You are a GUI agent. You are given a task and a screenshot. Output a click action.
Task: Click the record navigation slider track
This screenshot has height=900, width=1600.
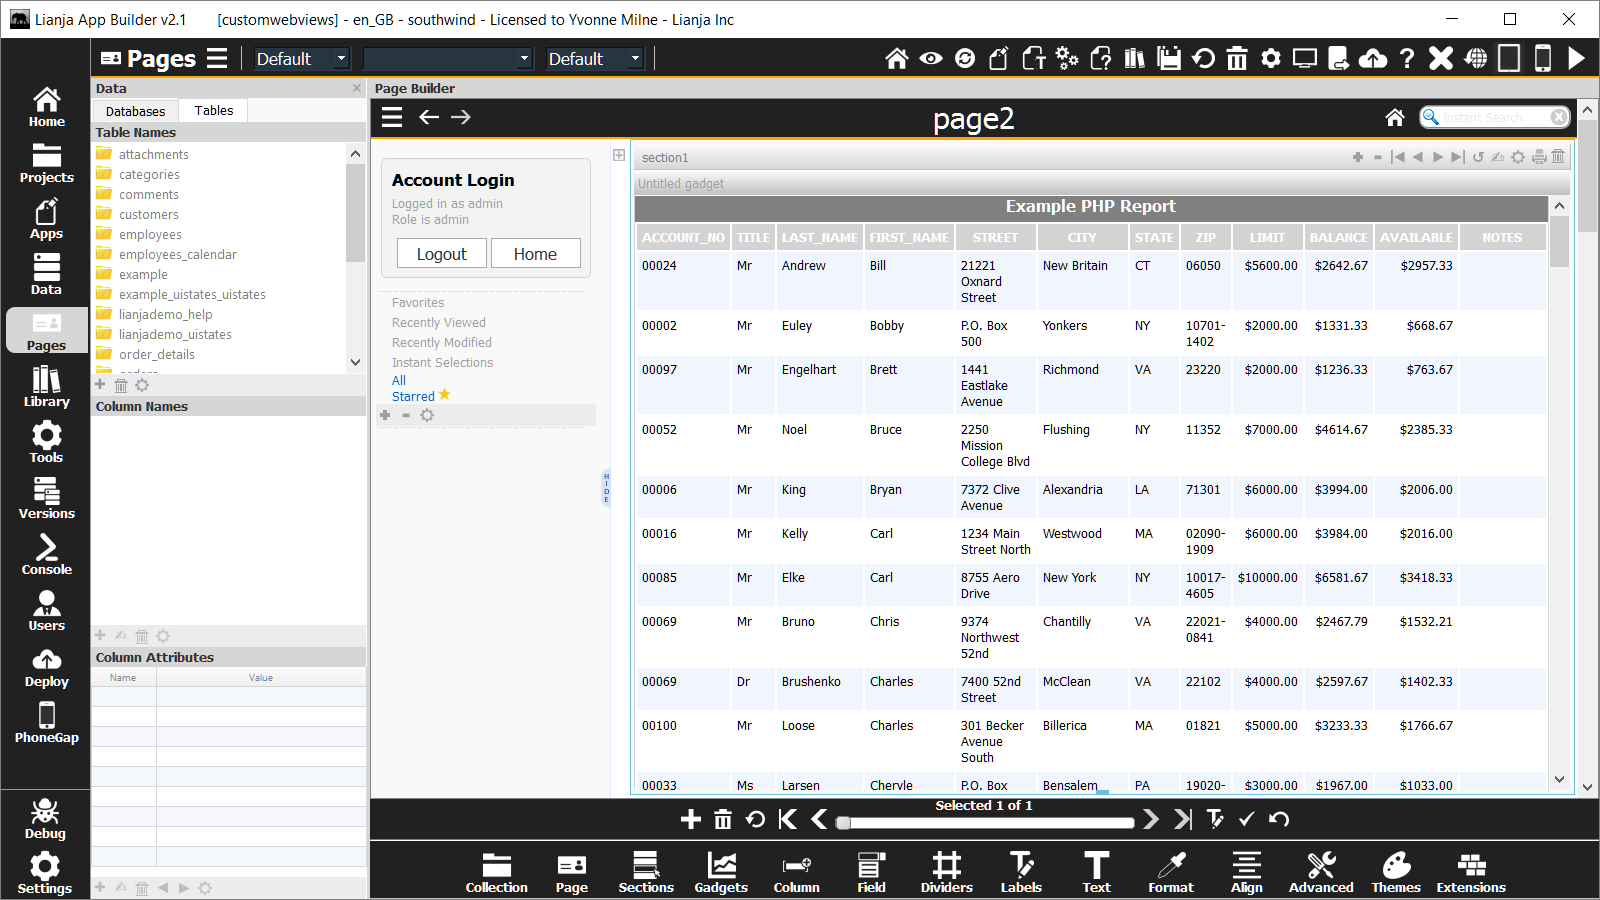(988, 823)
